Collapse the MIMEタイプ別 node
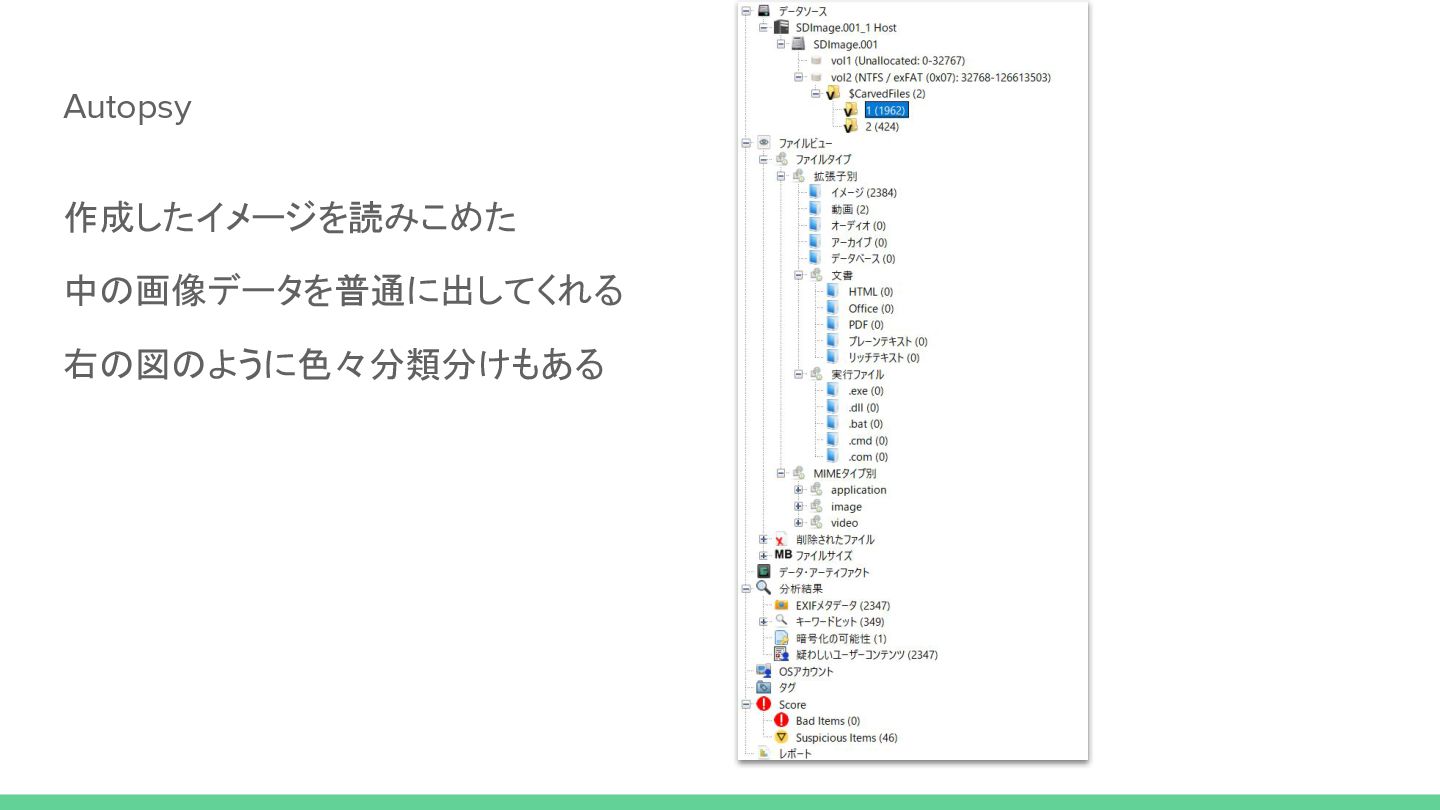1440x810 pixels. tap(781, 473)
